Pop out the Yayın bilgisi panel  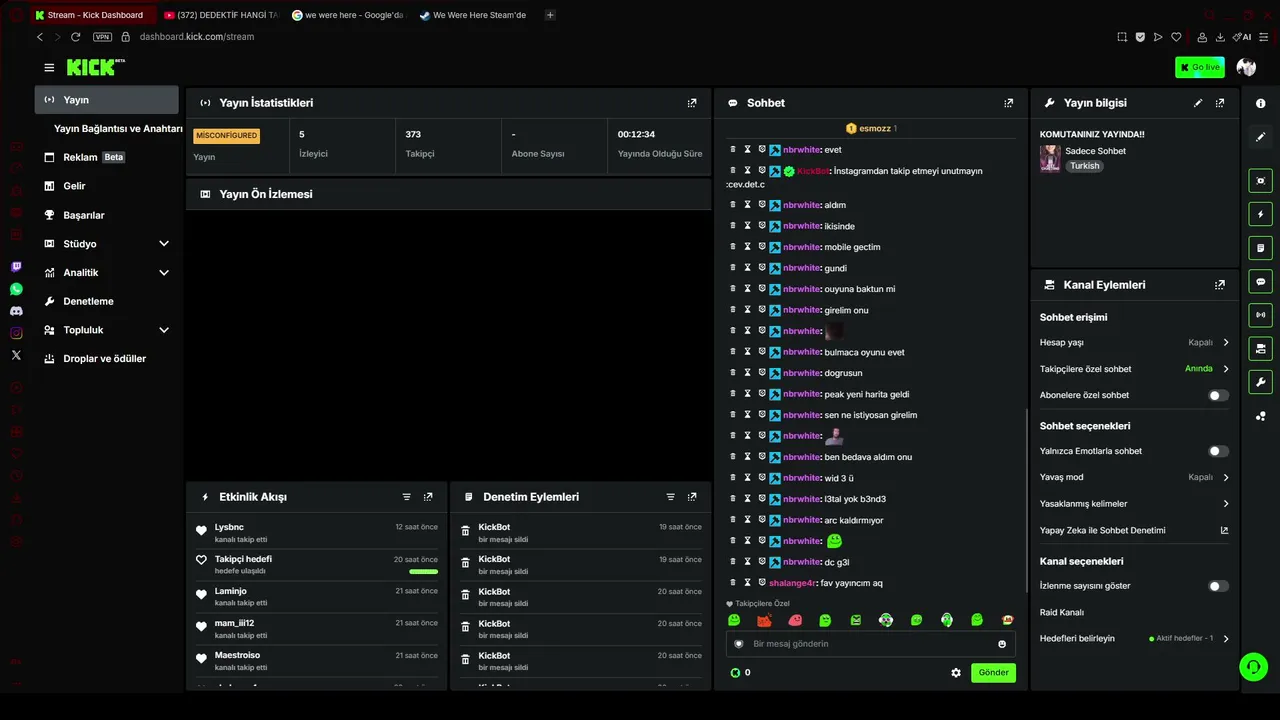[x=1220, y=103]
